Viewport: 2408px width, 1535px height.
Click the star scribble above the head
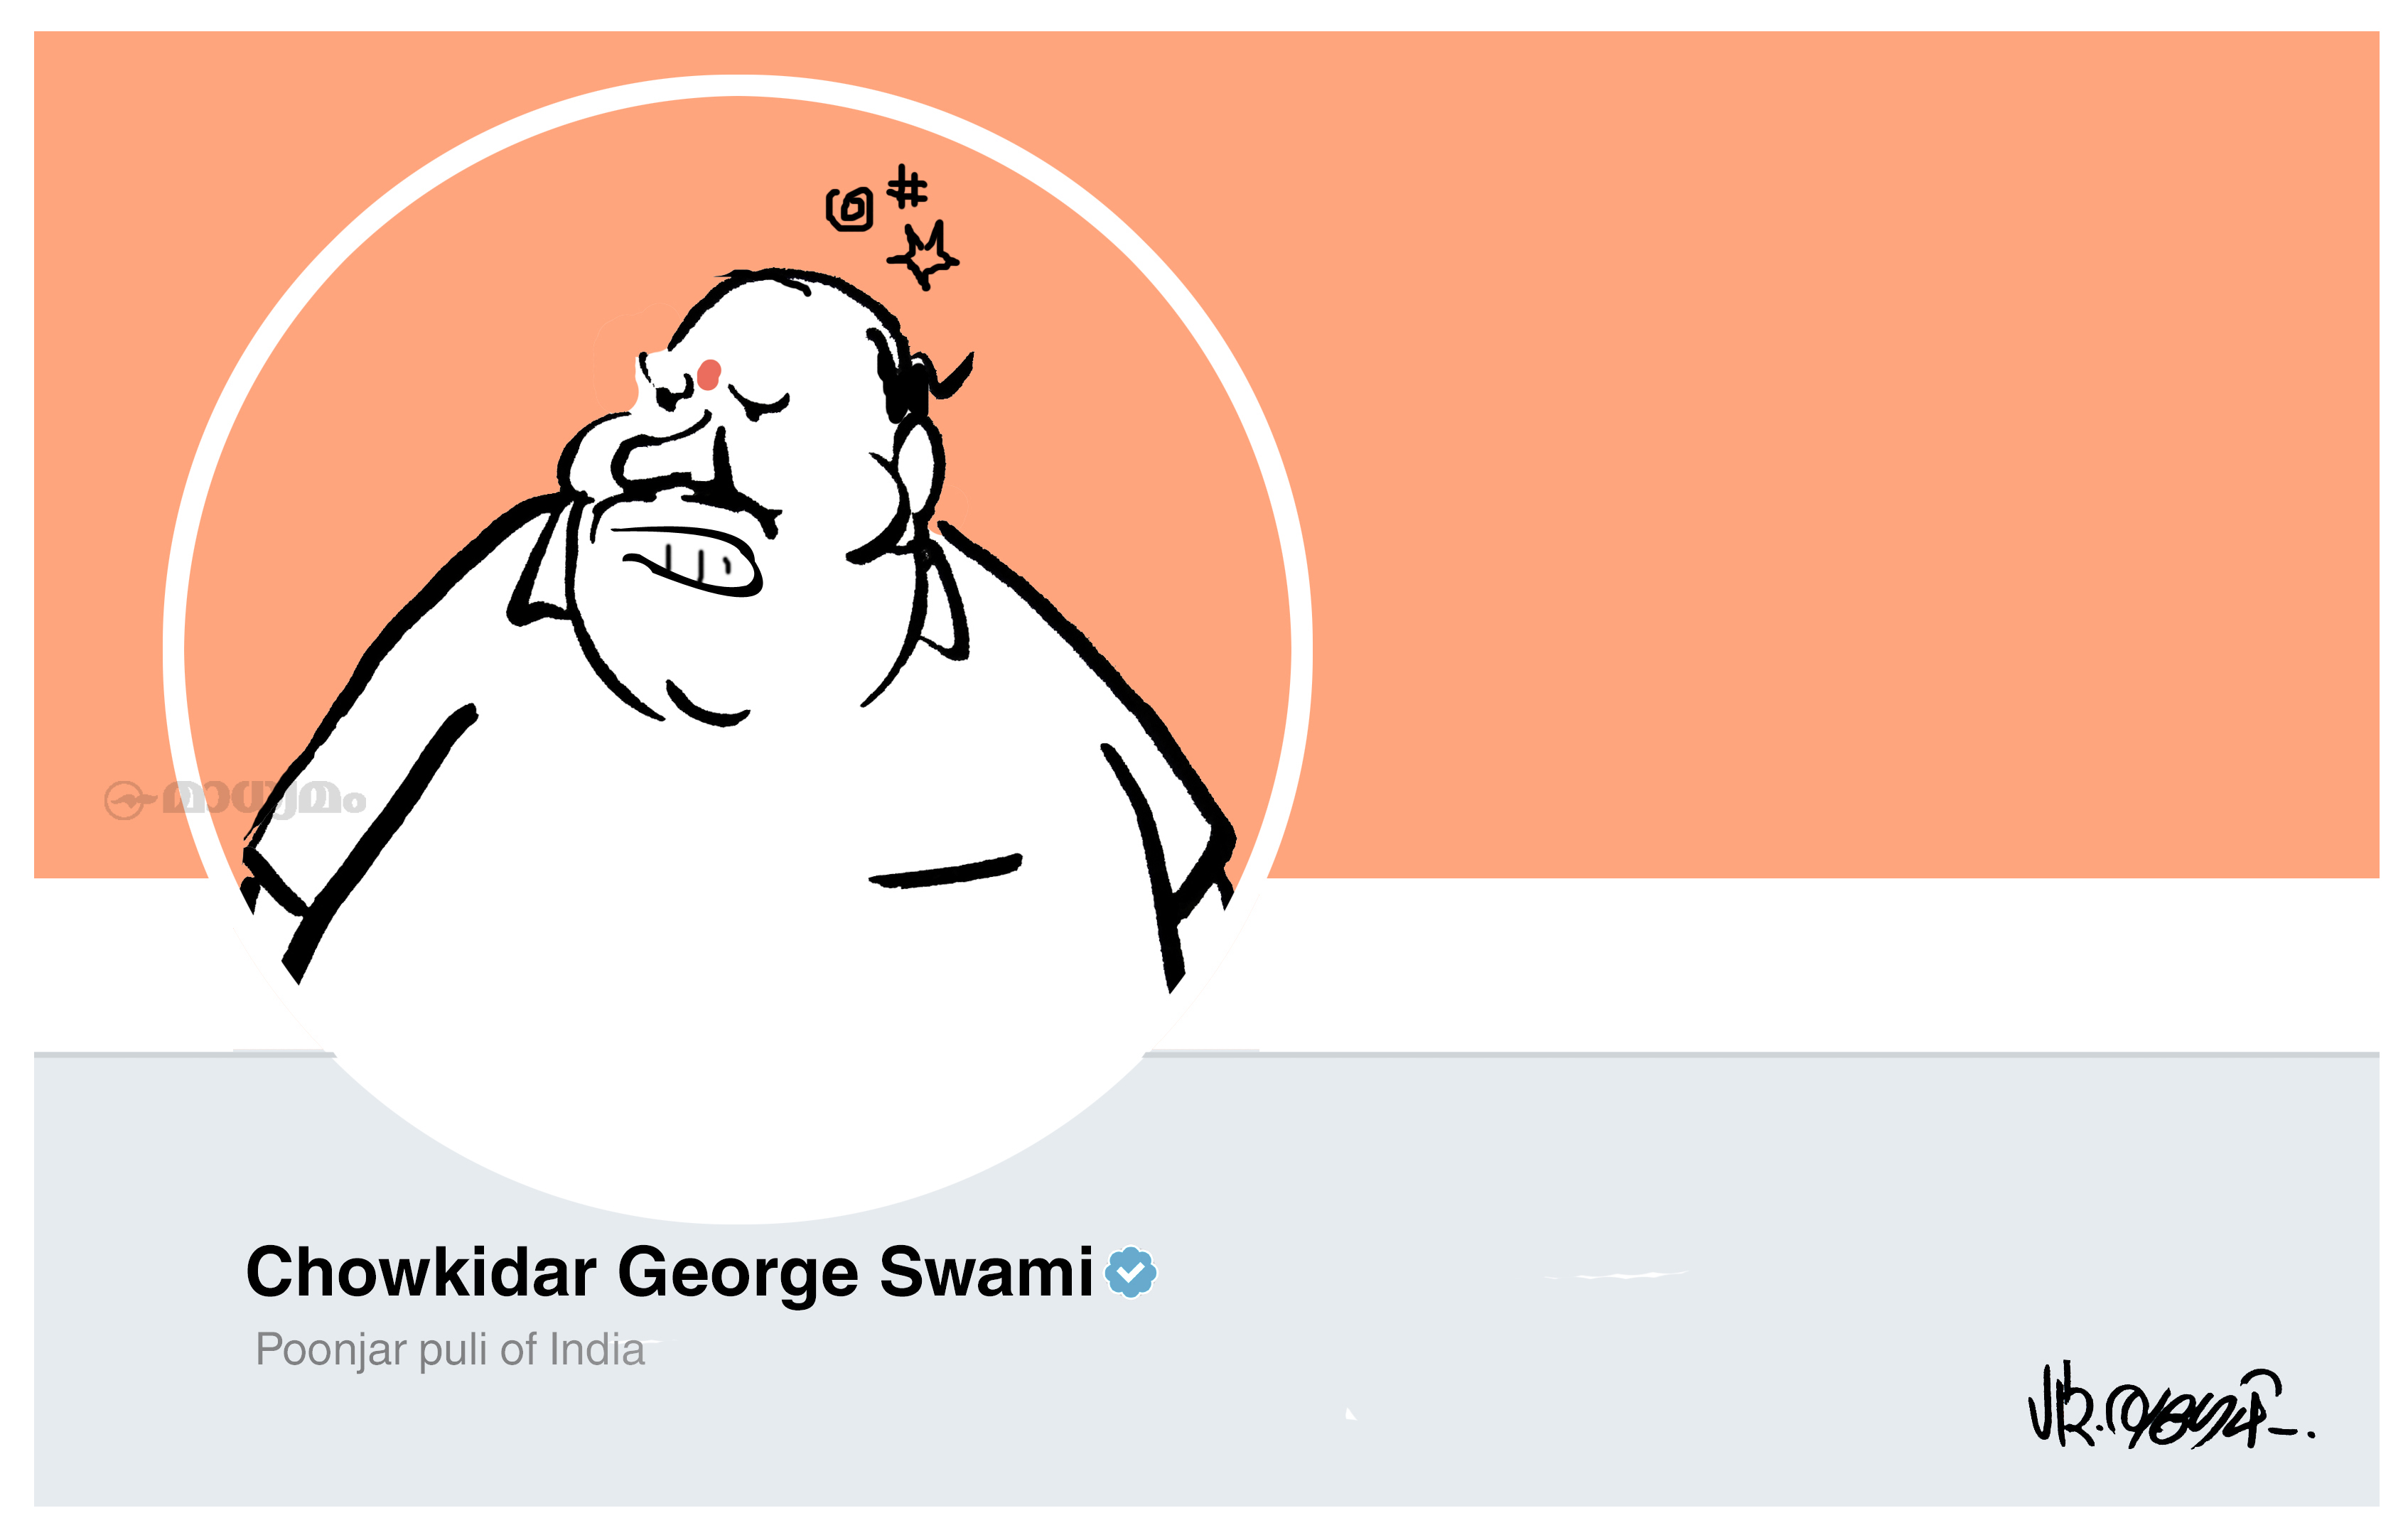point(924,256)
